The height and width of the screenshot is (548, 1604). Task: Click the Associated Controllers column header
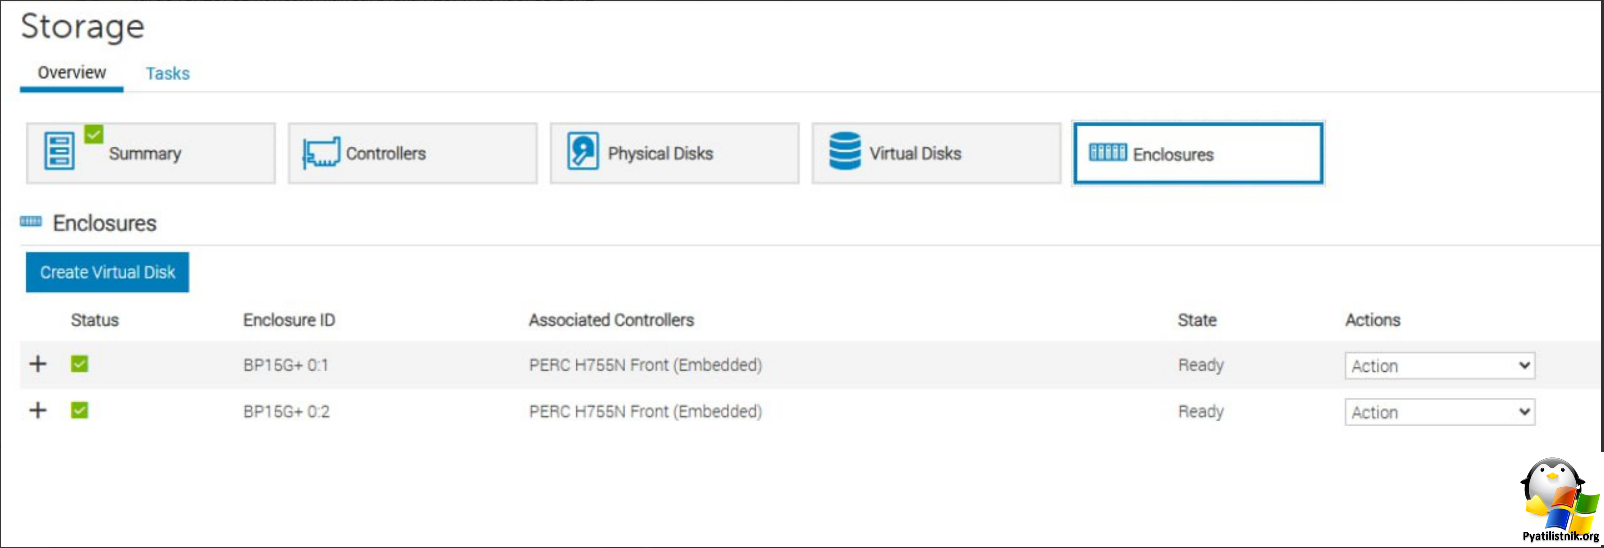coord(611,320)
